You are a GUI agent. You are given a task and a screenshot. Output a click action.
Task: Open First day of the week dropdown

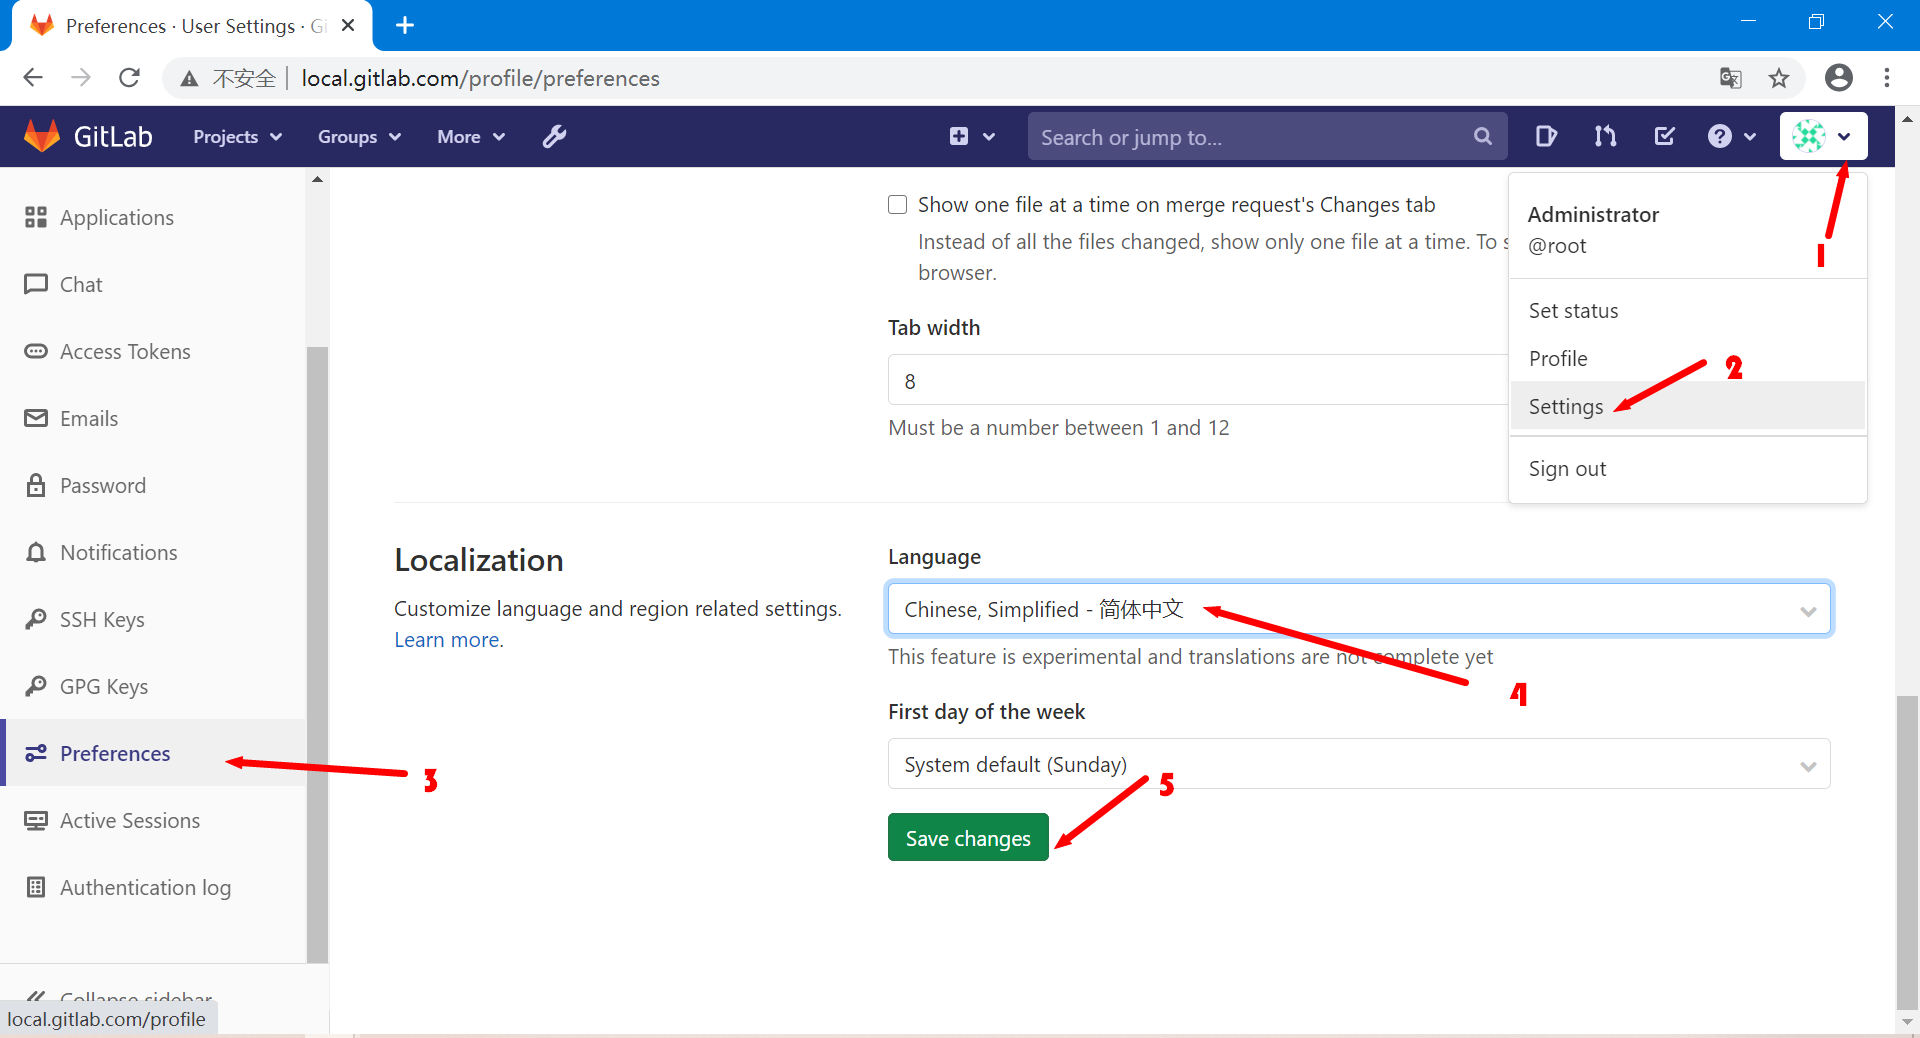click(1359, 764)
